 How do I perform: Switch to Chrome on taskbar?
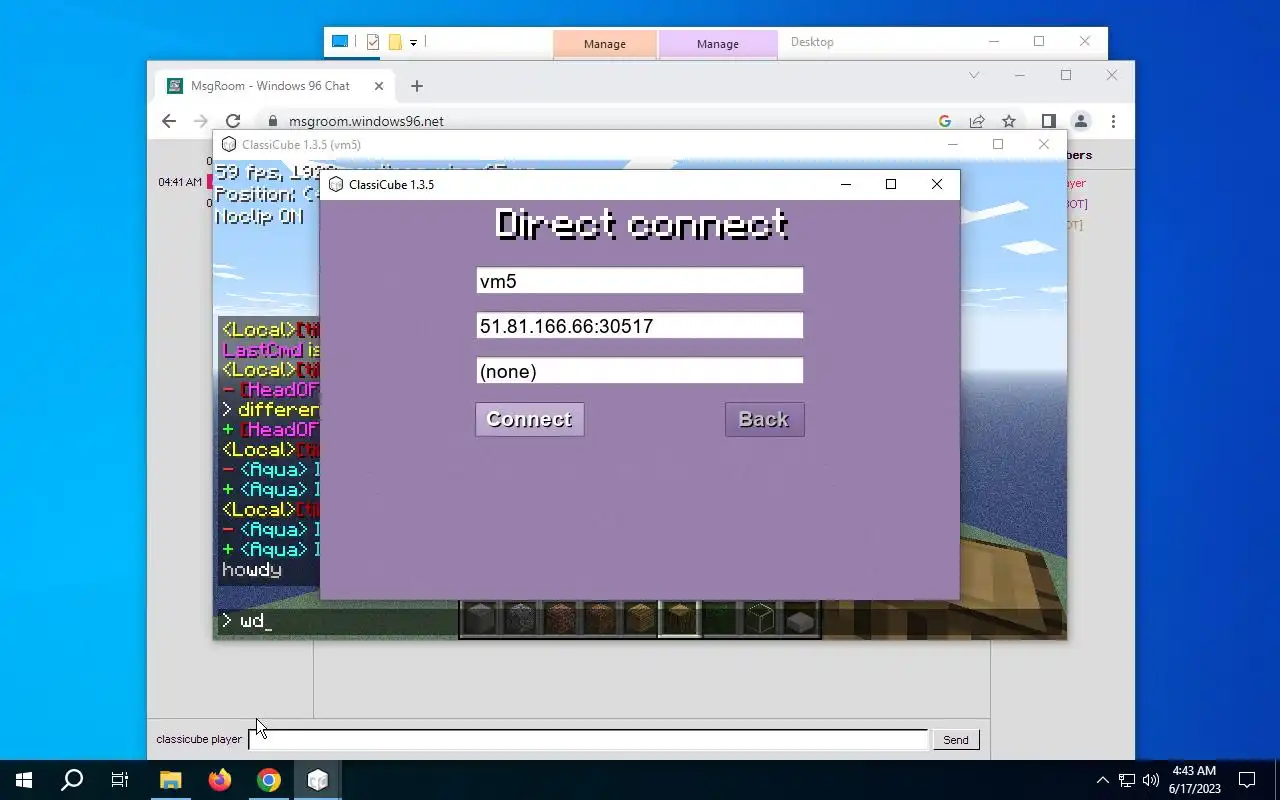tap(268, 780)
